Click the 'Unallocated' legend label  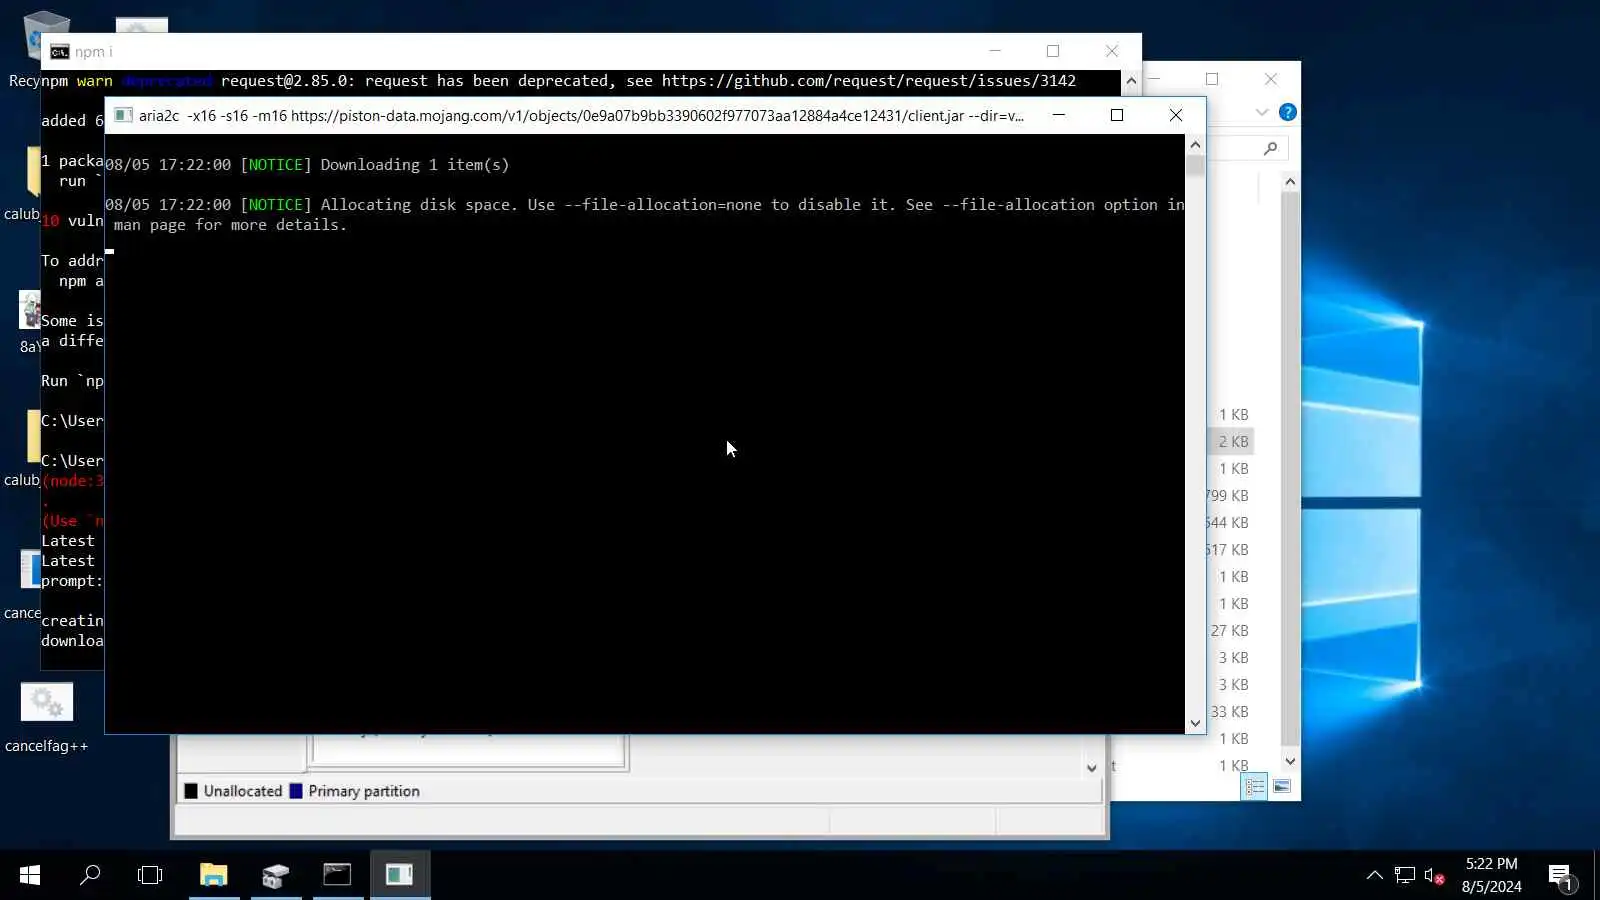[x=243, y=791]
